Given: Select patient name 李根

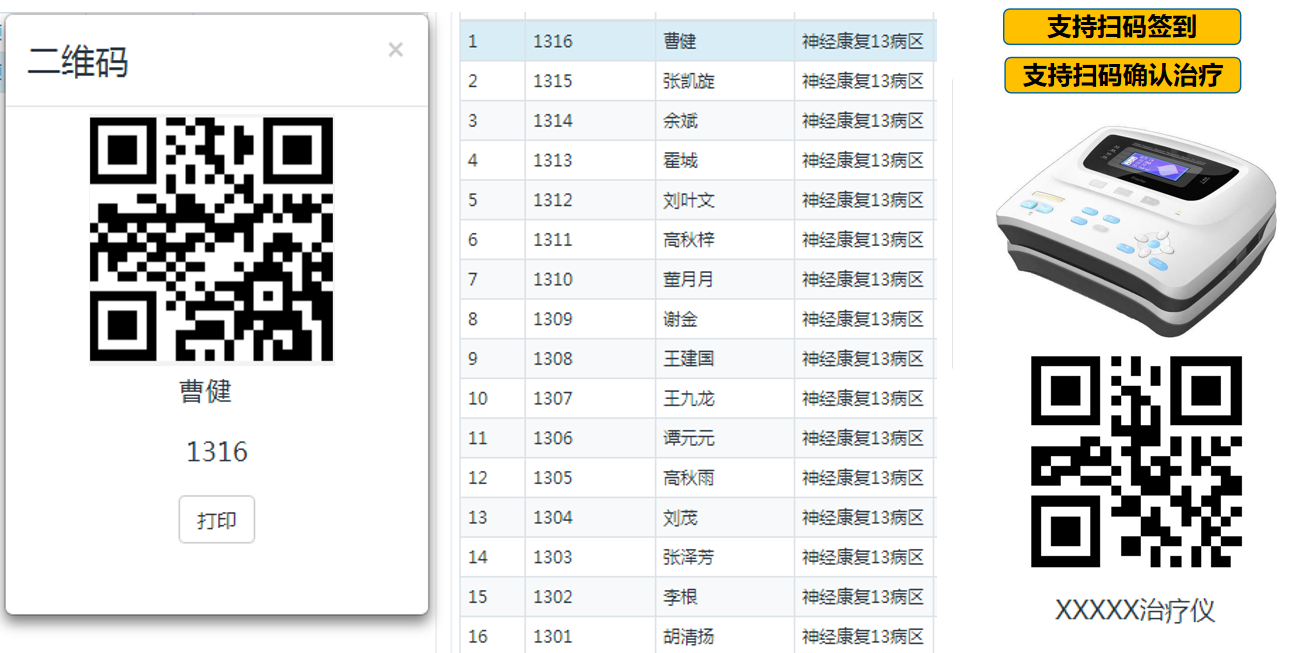Looking at the screenshot, I should coord(680,597).
